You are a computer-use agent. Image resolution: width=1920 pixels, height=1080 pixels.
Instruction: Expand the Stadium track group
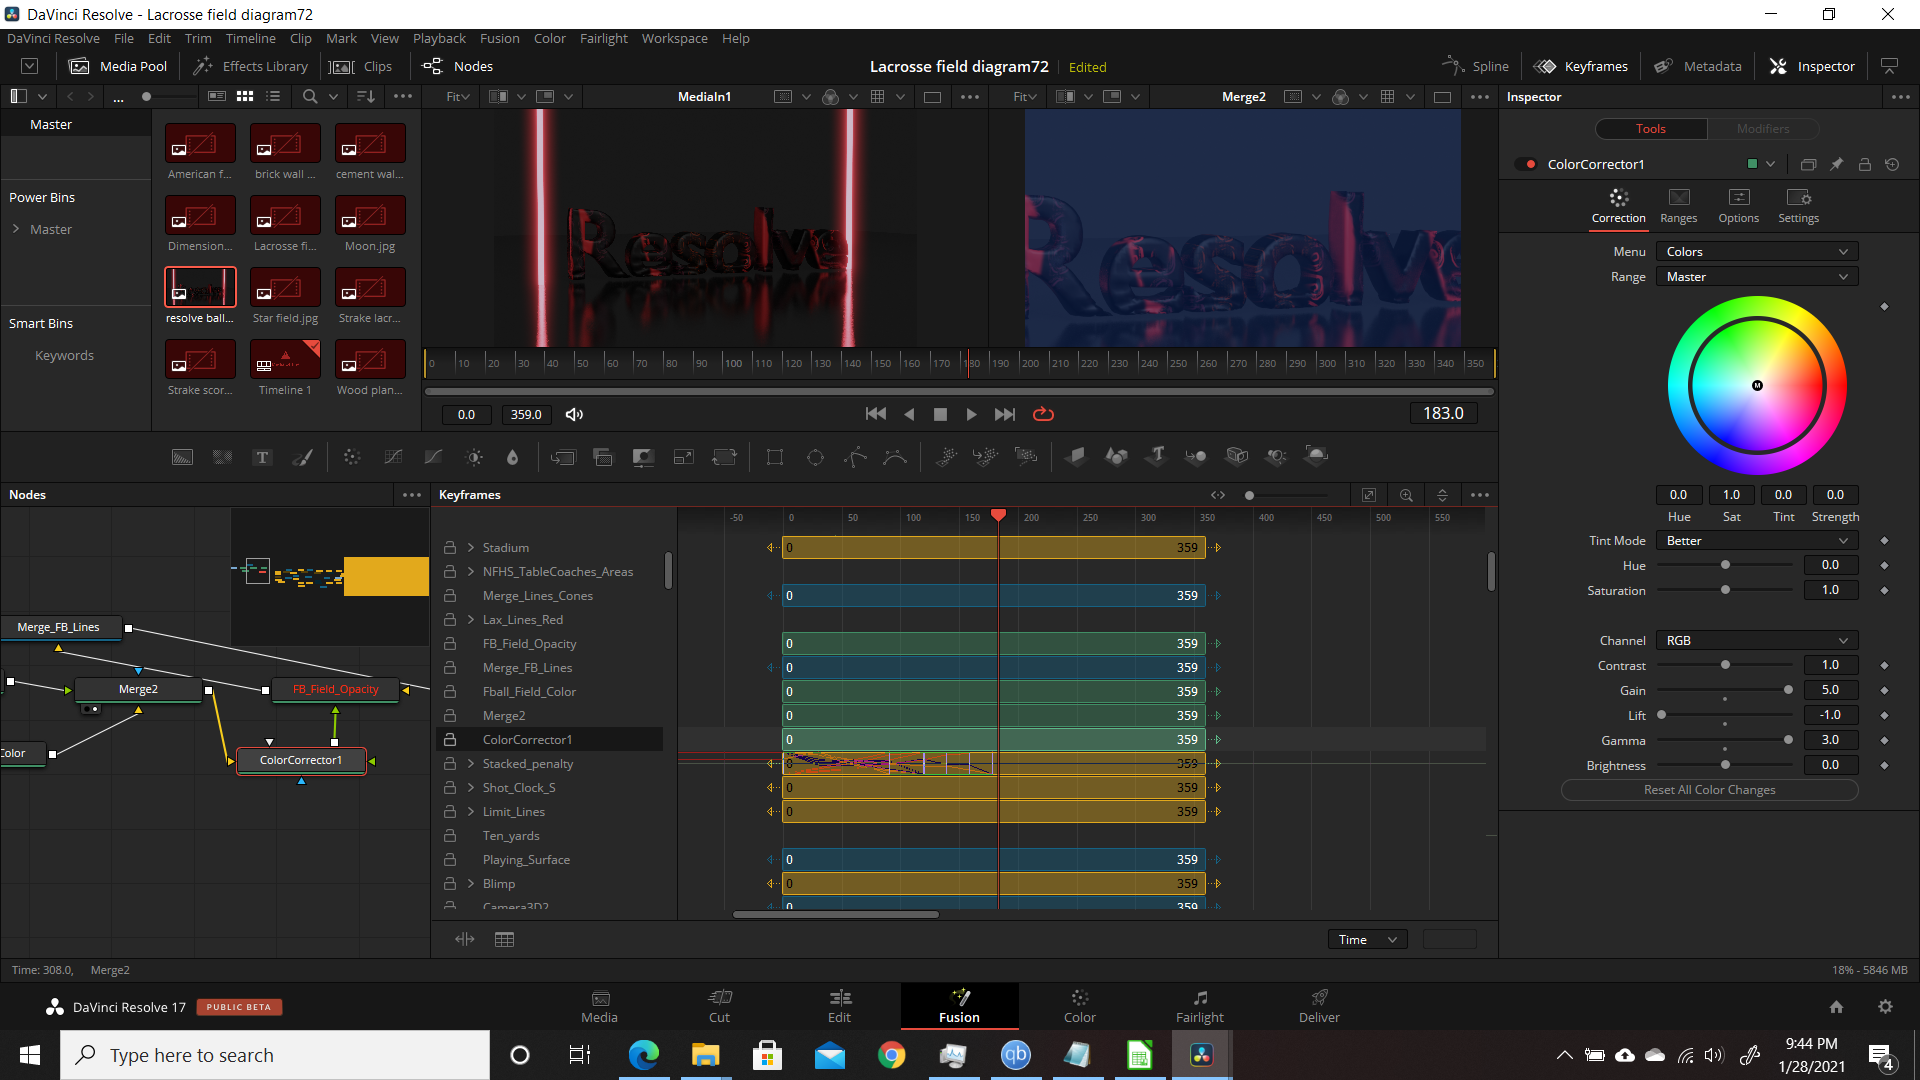[471, 548]
